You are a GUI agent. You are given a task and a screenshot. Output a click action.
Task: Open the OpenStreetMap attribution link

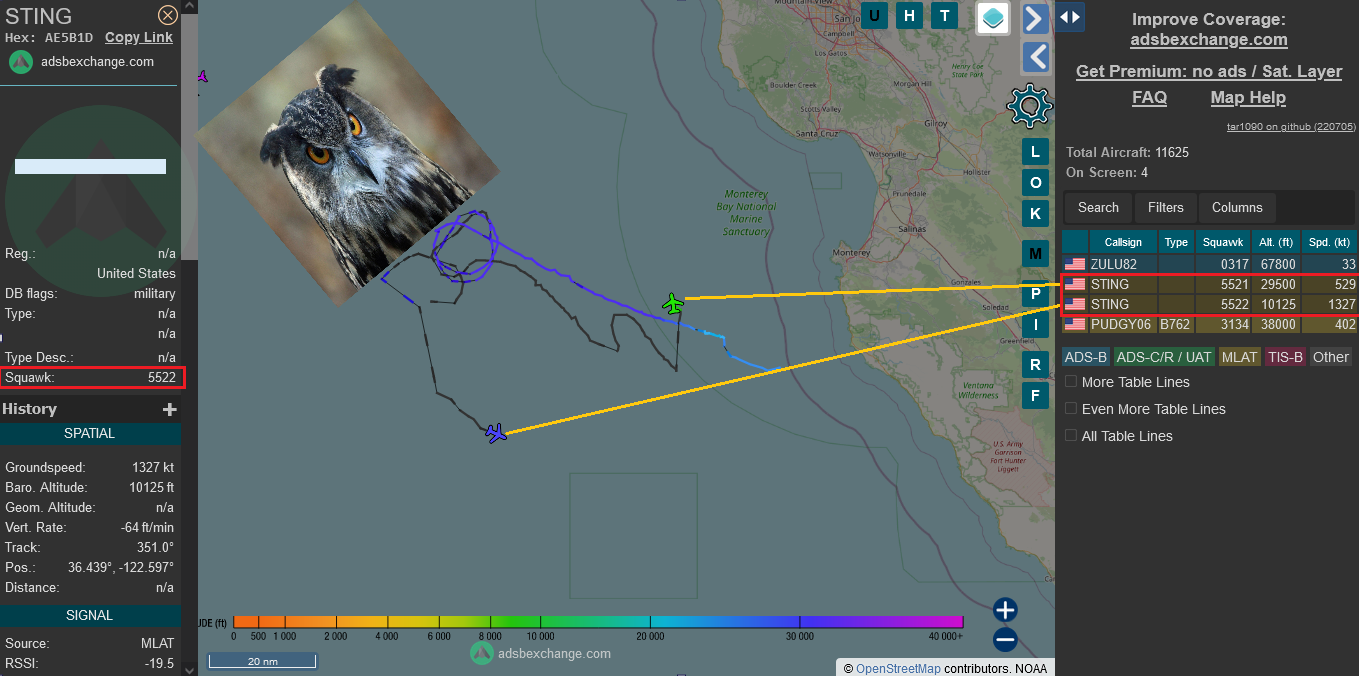tap(898, 668)
